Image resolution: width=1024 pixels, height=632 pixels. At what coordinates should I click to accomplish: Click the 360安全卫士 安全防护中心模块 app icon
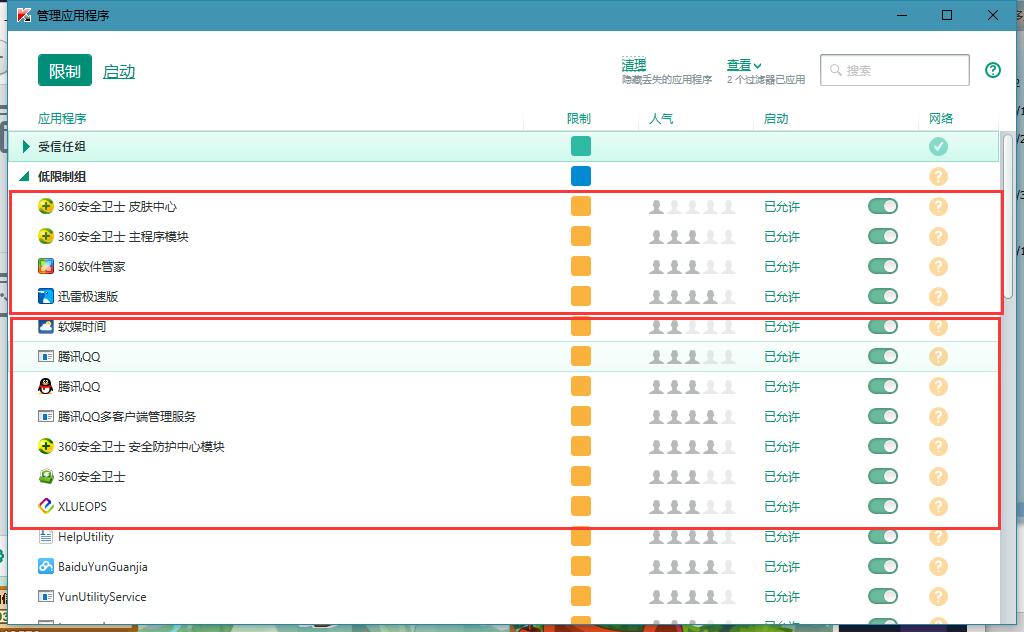click(46, 447)
